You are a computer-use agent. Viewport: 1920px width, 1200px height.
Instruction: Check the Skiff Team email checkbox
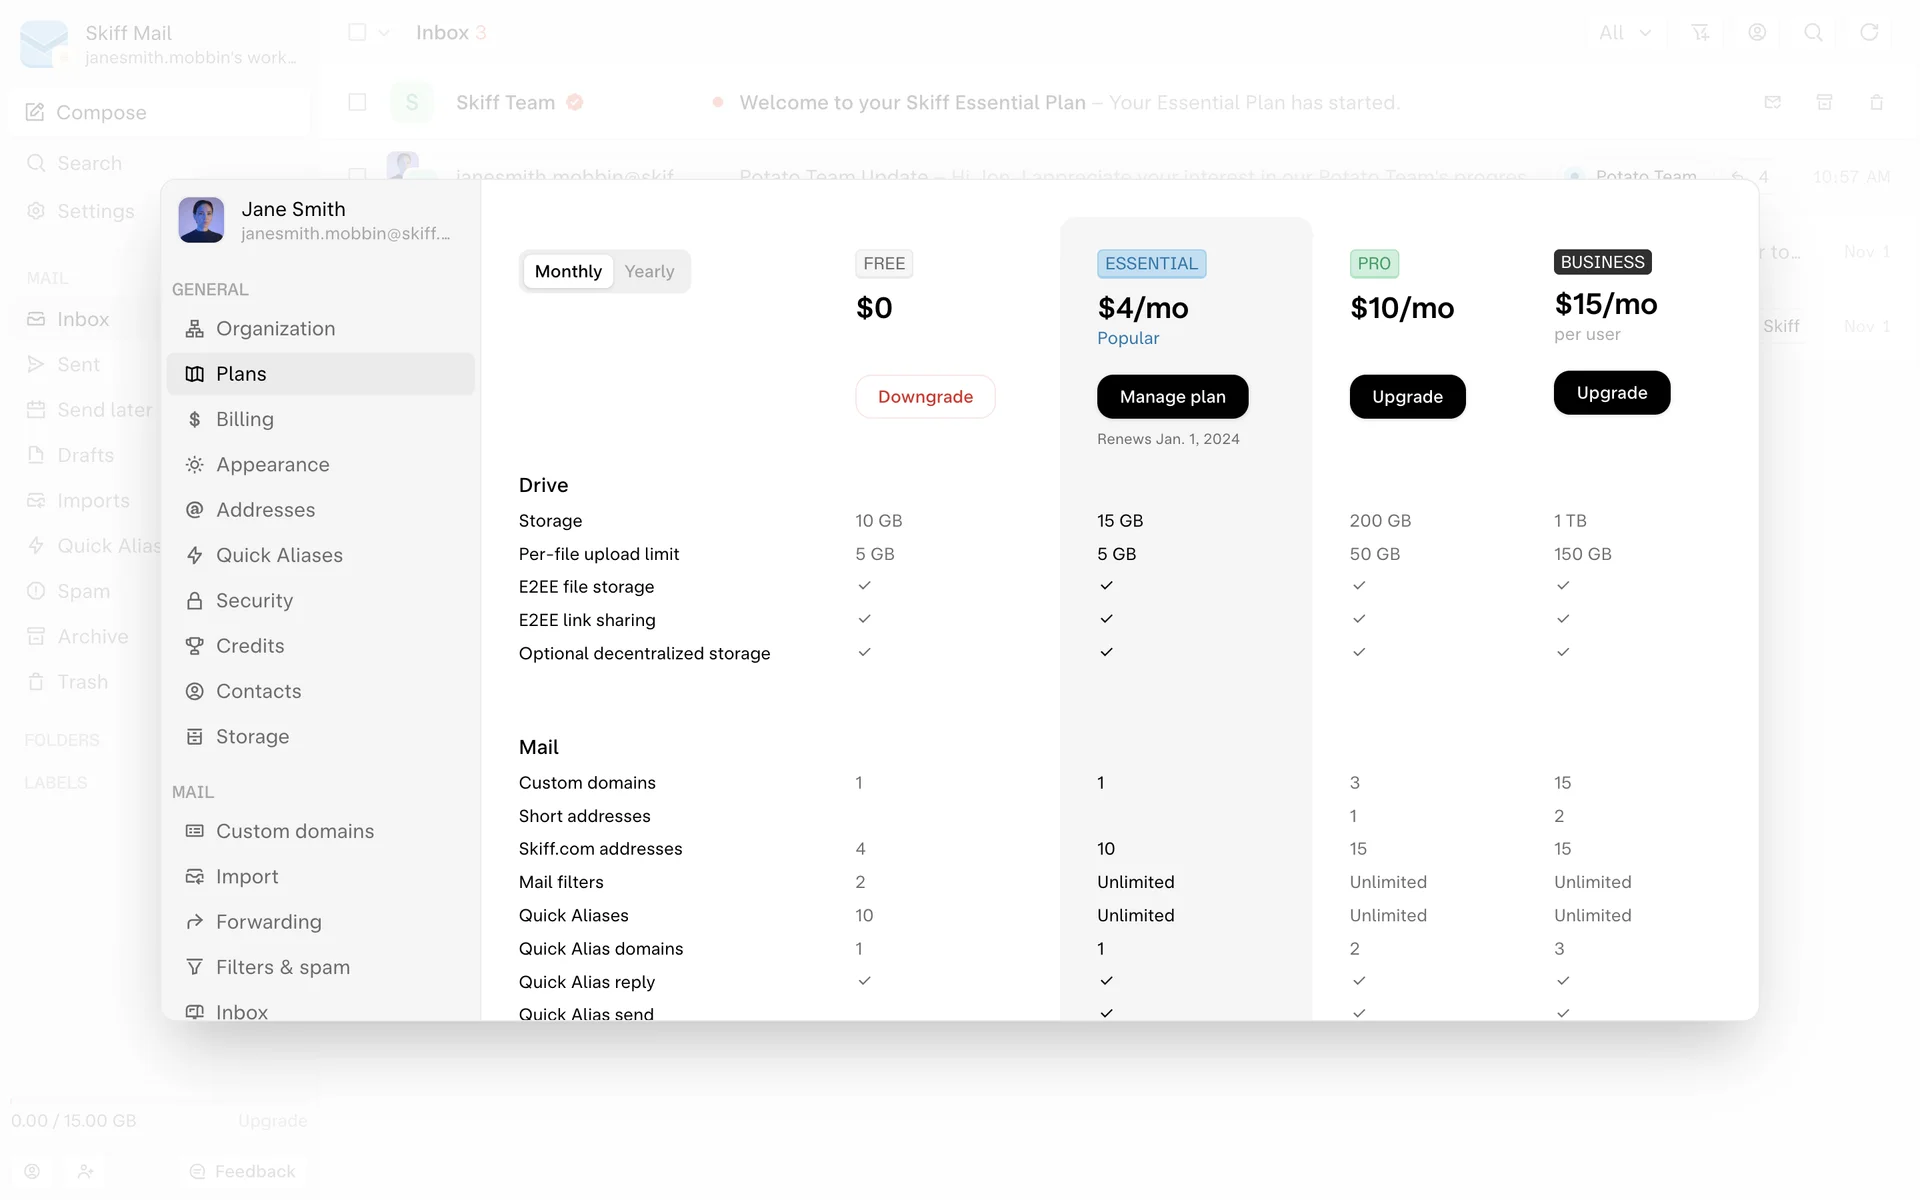click(357, 103)
